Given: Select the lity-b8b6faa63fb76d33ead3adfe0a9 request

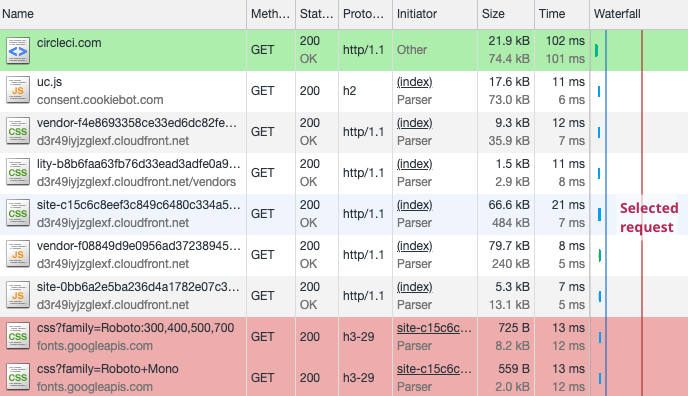Looking at the screenshot, I should (x=139, y=164).
